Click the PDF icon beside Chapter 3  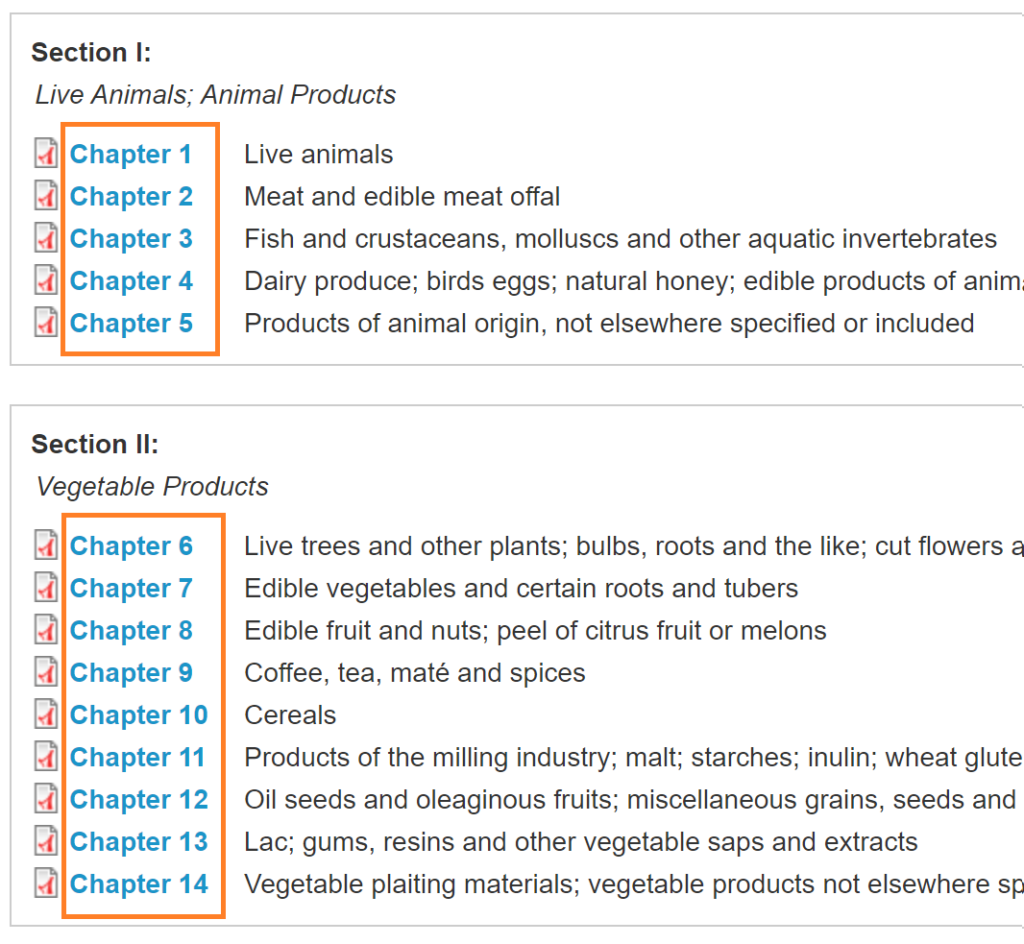point(46,239)
